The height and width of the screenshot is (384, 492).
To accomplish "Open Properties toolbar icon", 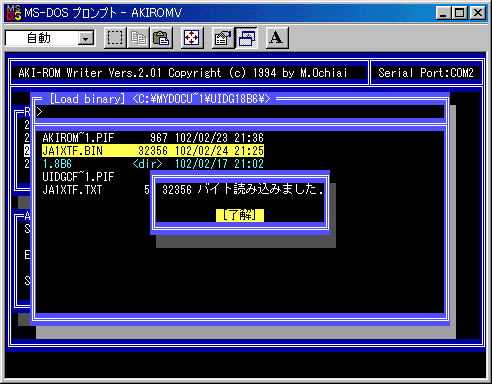I will pos(223,38).
